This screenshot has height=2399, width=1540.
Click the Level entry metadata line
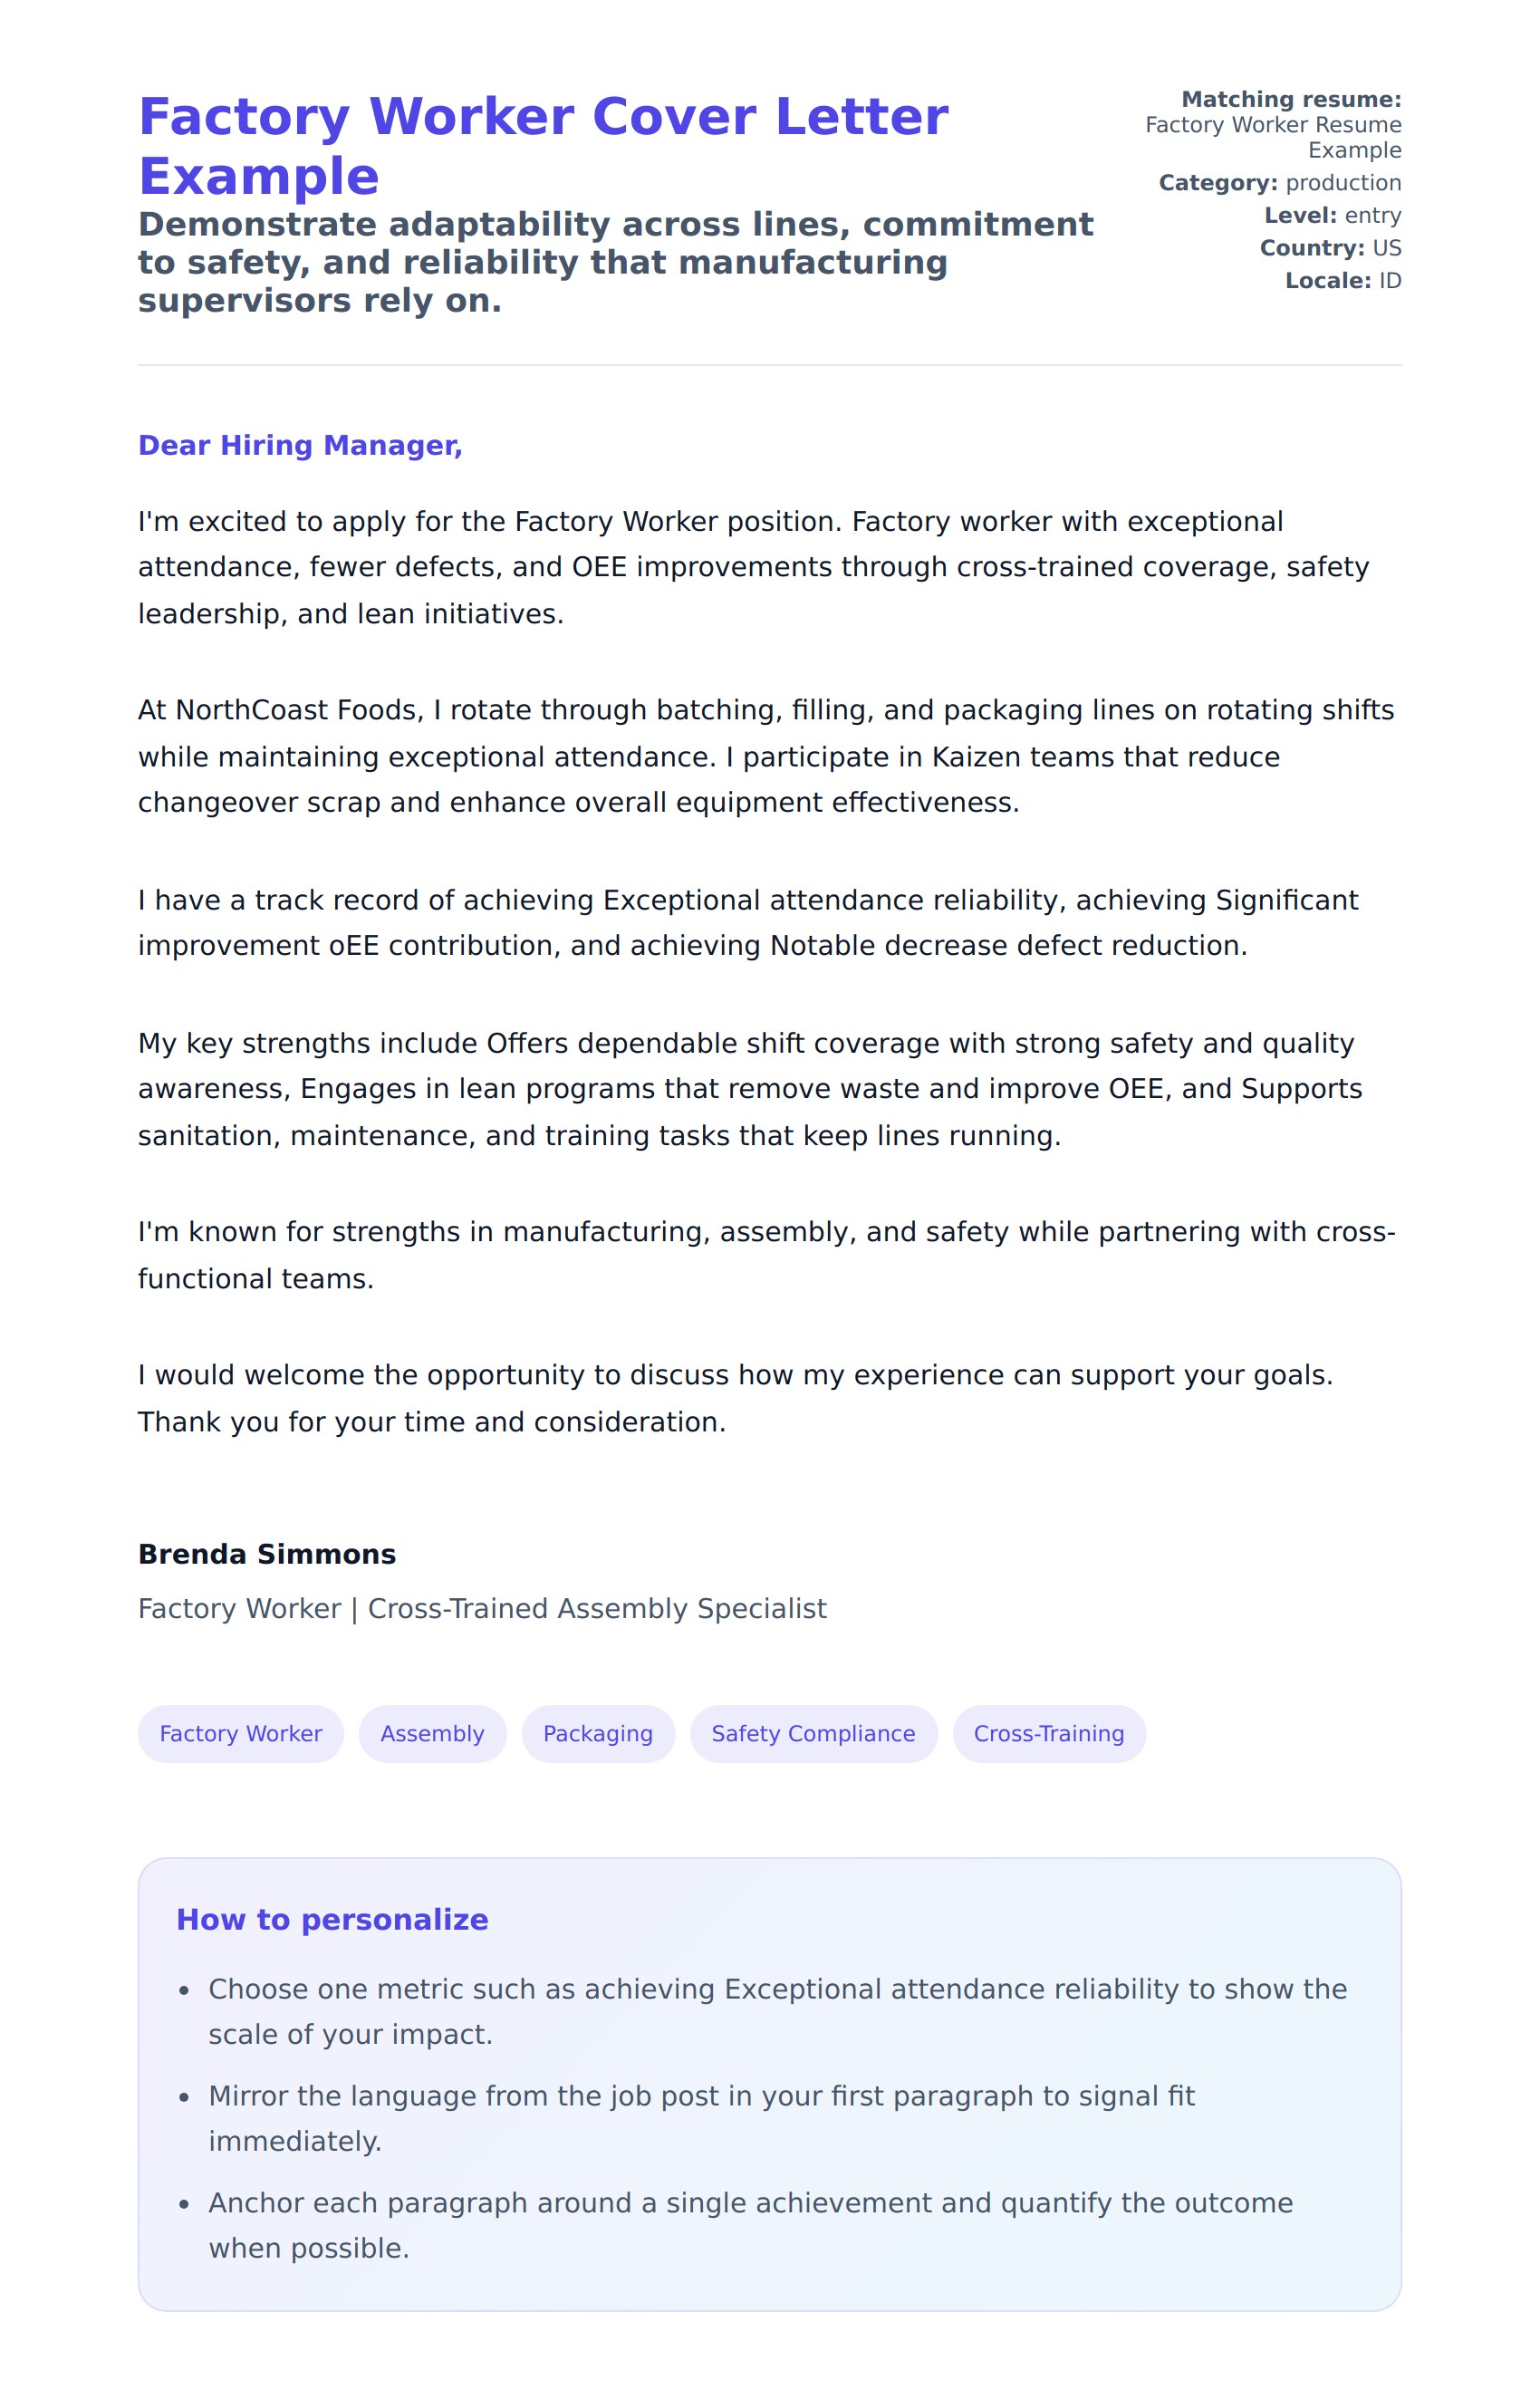pos(1332,215)
